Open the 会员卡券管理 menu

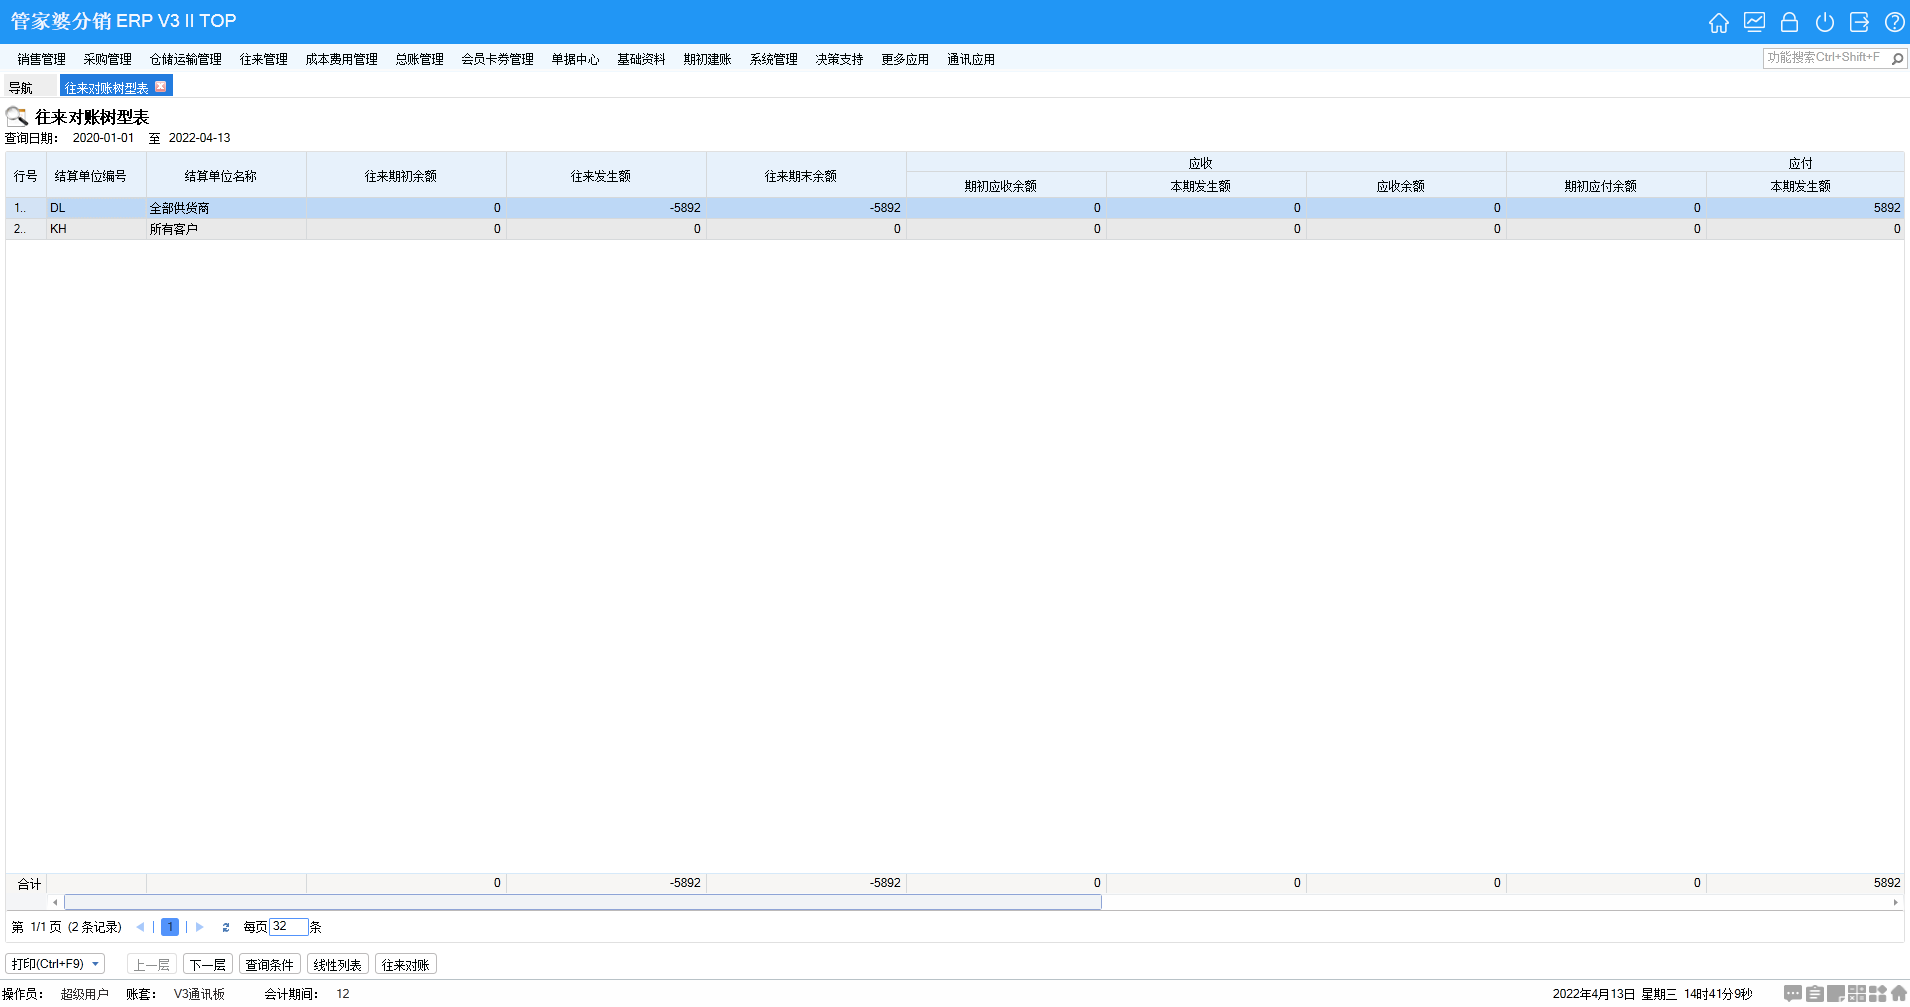[x=497, y=59]
